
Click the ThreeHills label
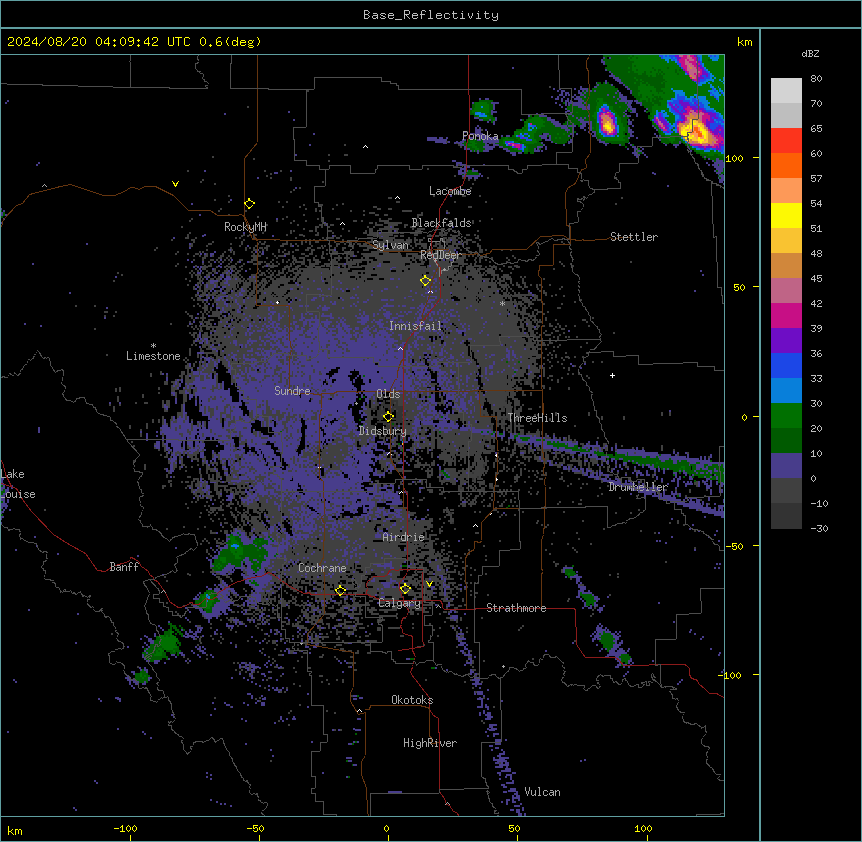tap(537, 418)
